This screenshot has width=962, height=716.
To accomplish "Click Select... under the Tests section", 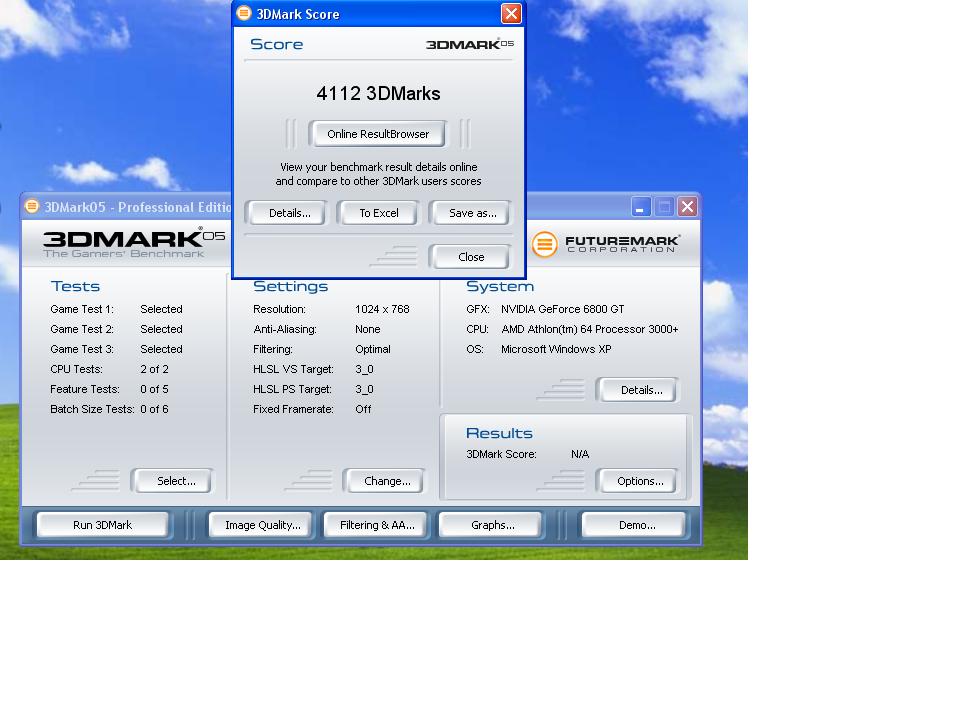I will pyautogui.click(x=175, y=481).
